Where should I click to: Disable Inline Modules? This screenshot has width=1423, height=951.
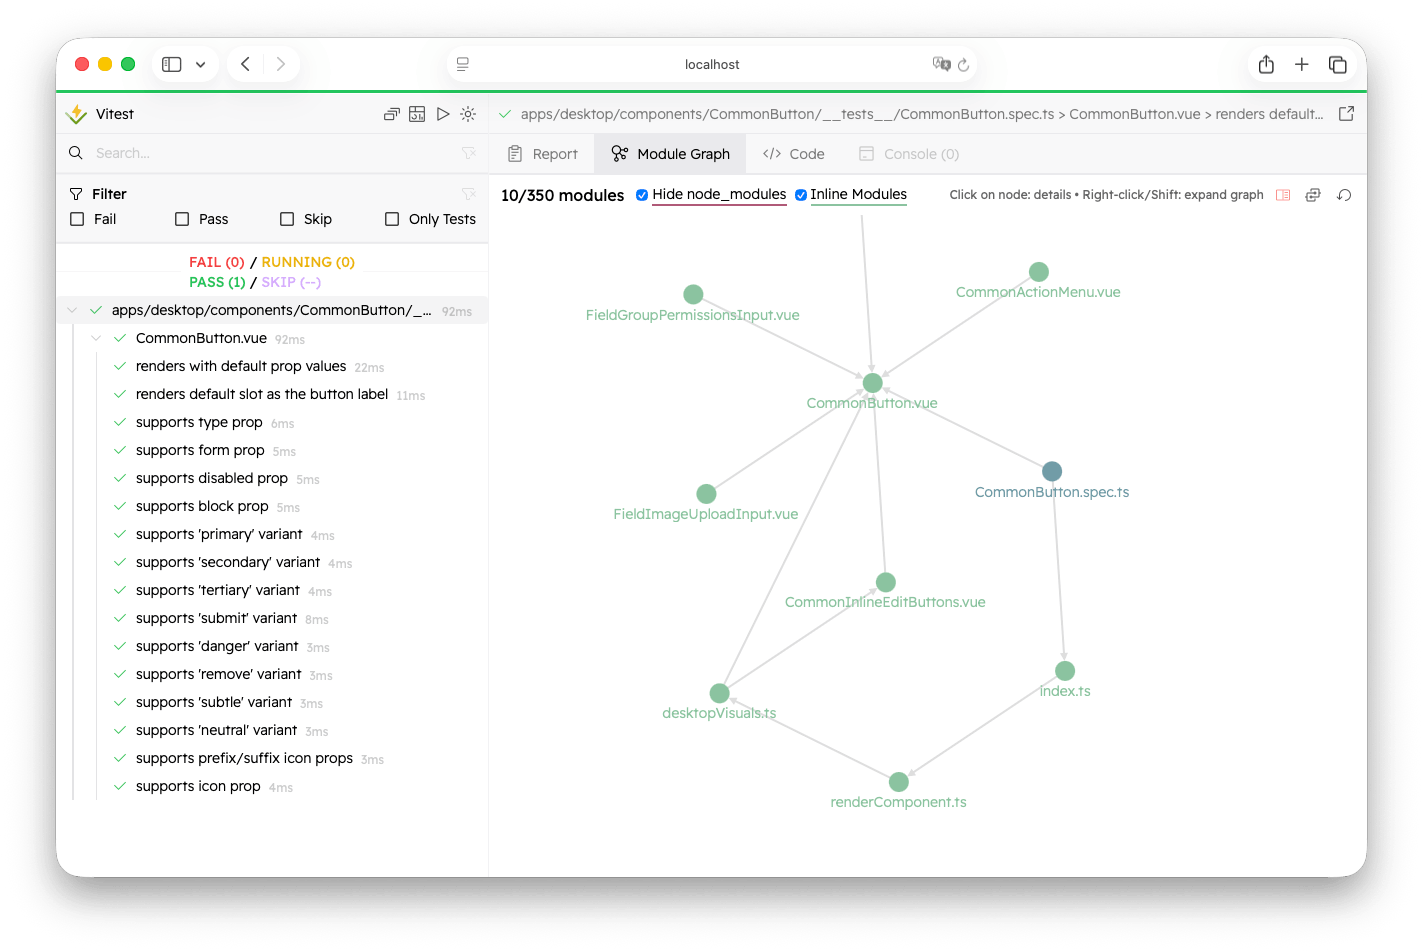[x=801, y=195]
